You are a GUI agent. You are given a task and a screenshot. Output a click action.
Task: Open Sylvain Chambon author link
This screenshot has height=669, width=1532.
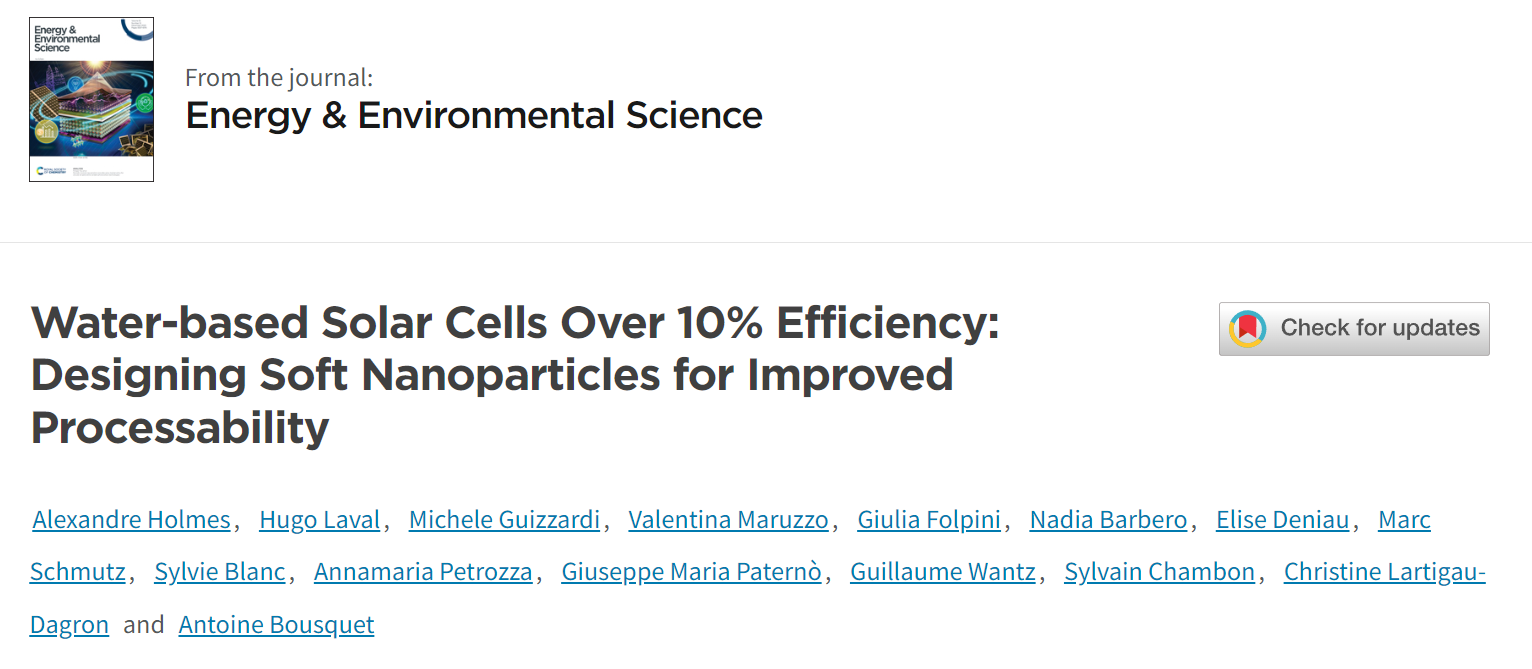[x=1159, y=572]
